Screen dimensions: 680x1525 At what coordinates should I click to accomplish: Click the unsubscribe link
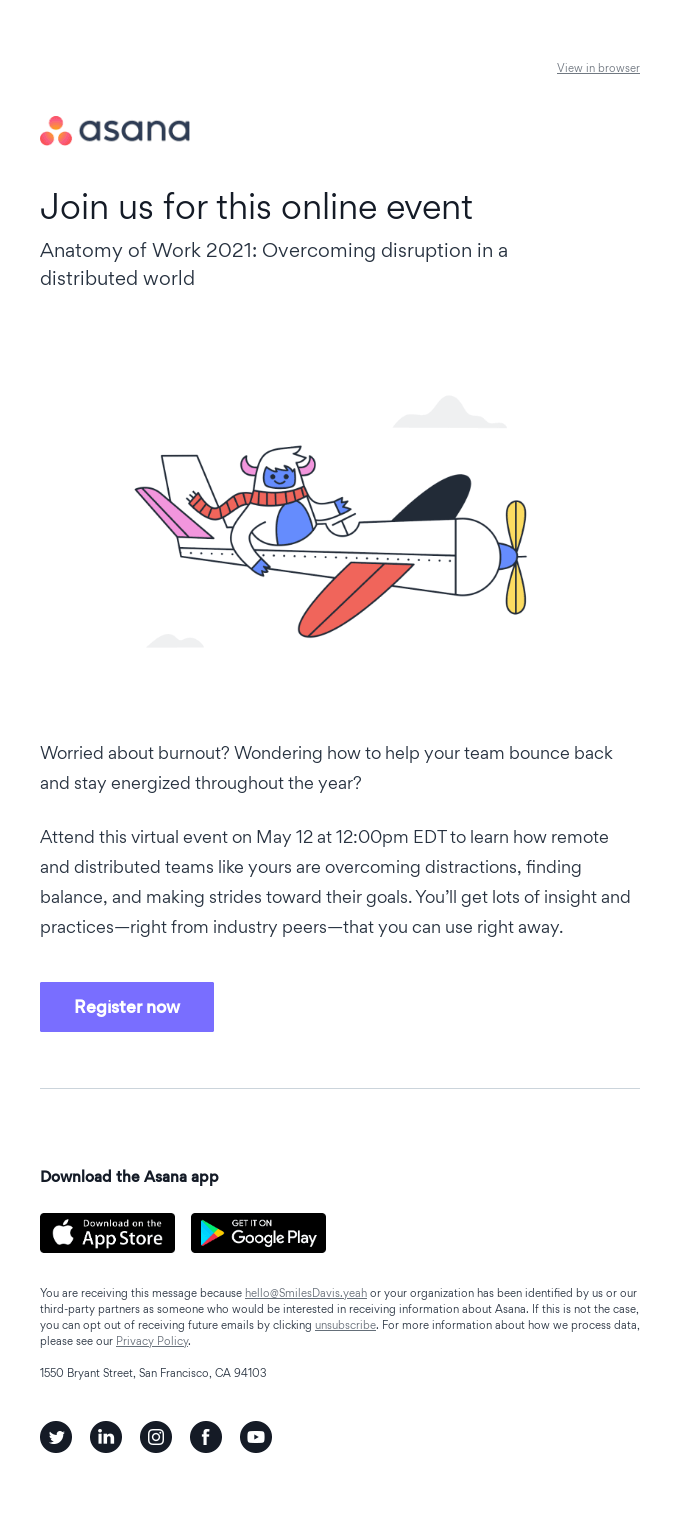coord(345,1325)
